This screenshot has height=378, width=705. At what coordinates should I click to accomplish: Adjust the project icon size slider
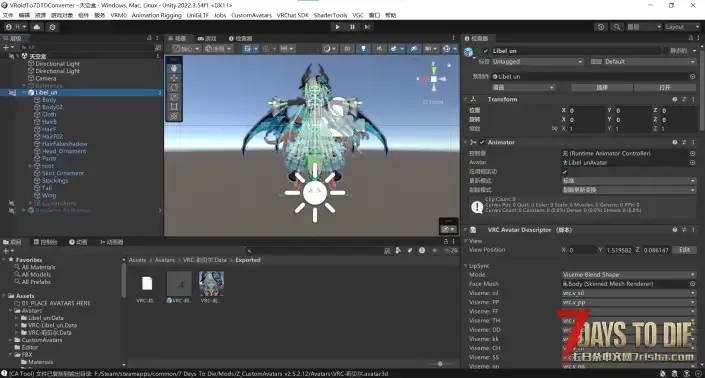coord(440,364)
